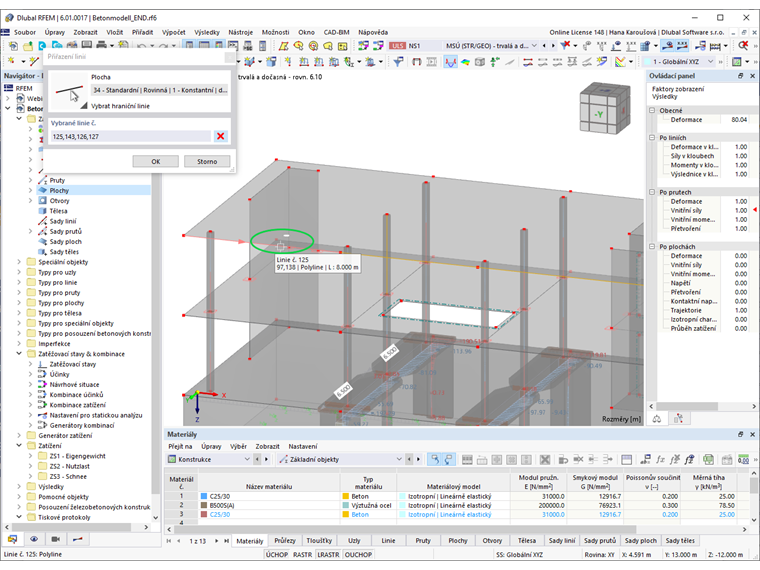Click the new model icon in toolbar
This screenshot has width=760, height=570.
click(x=13, y=46)
